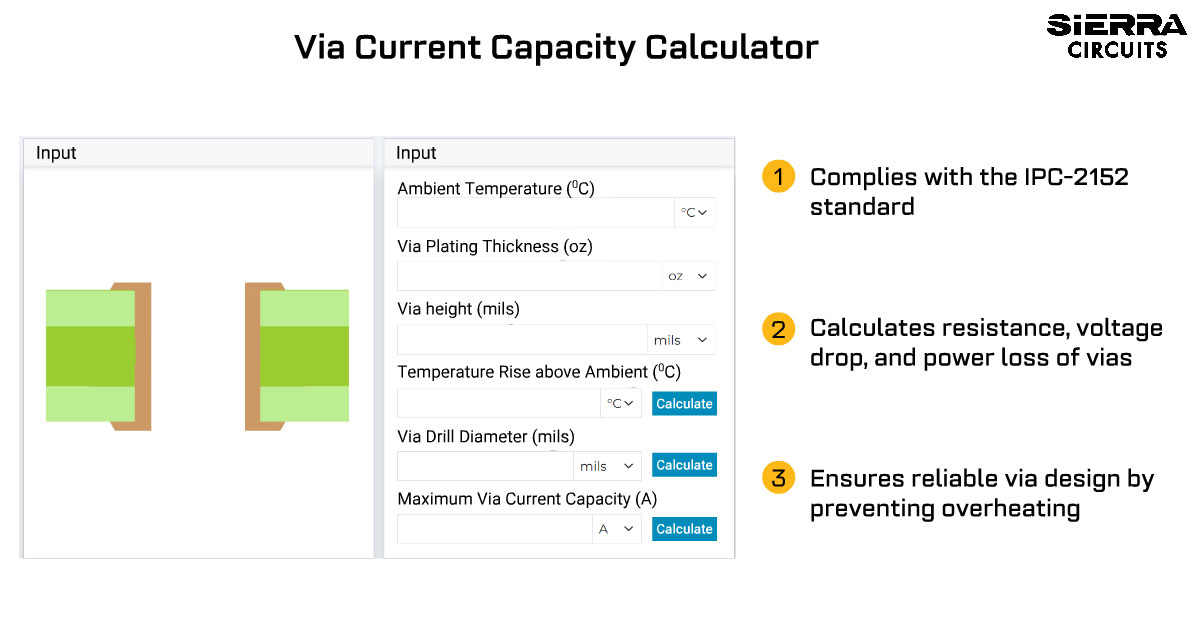Focus the Via height input field
1200x628 pixels.
coord(522,340)
